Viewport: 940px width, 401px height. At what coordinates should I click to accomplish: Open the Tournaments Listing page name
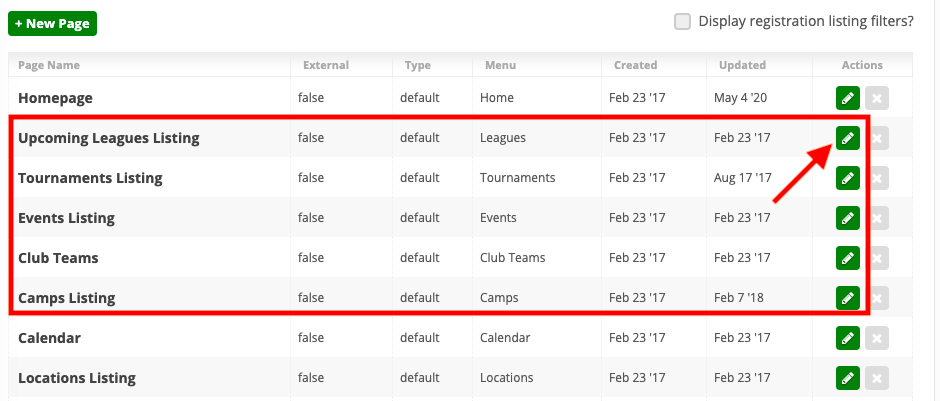[x=90, y=178]
